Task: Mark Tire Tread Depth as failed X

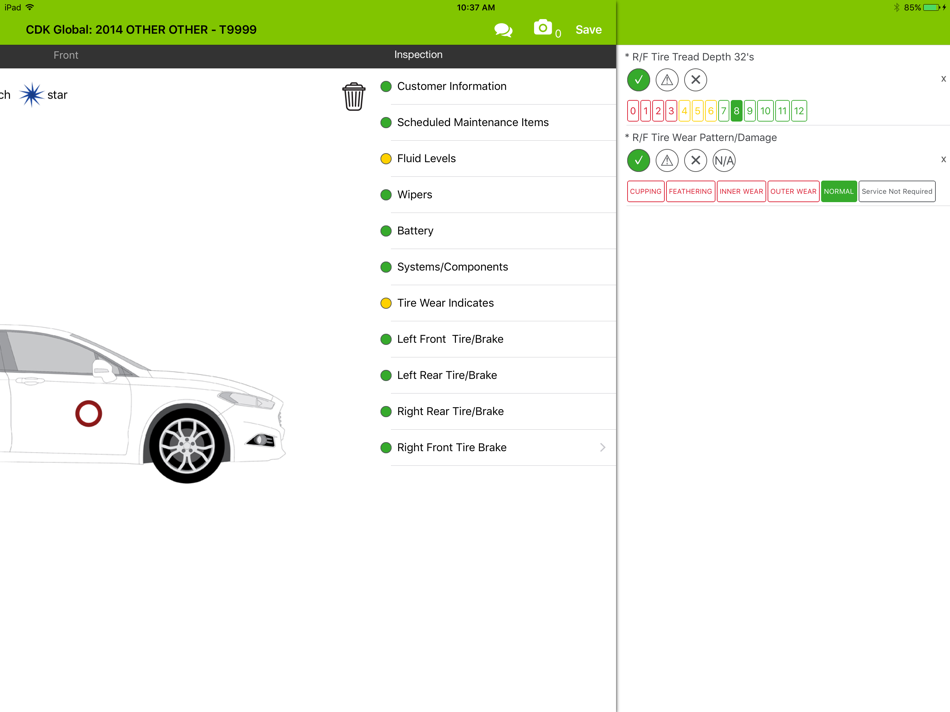Action: tap(696, 80)
